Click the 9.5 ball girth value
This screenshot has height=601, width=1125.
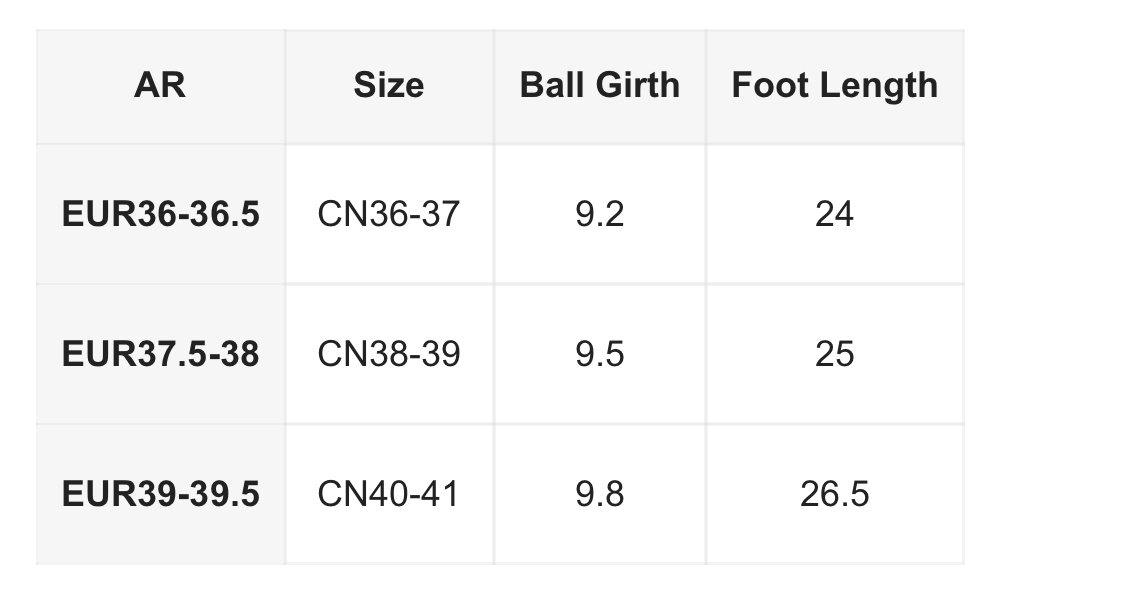point(599,354)
